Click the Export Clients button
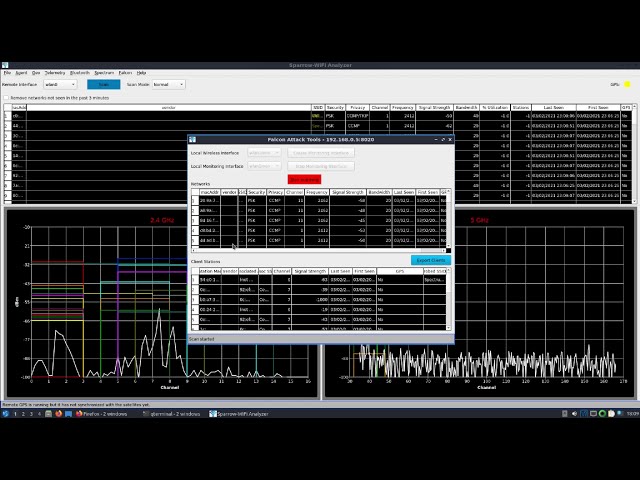The width and height of the screenshot is (640, 480). tap(431, 260)
